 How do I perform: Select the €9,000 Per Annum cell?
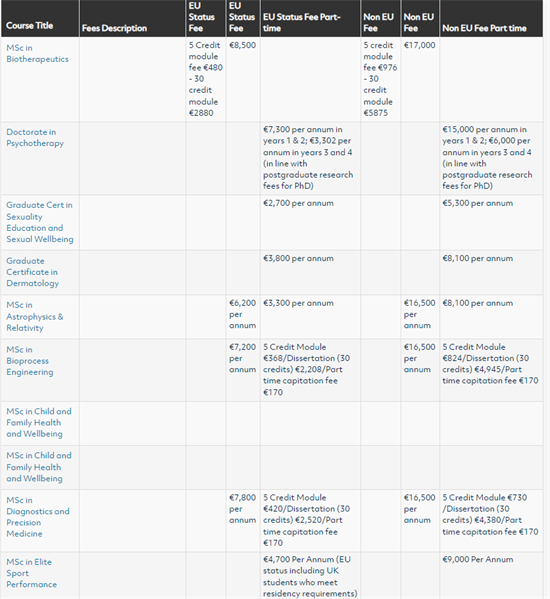click(x=478, y=559)
